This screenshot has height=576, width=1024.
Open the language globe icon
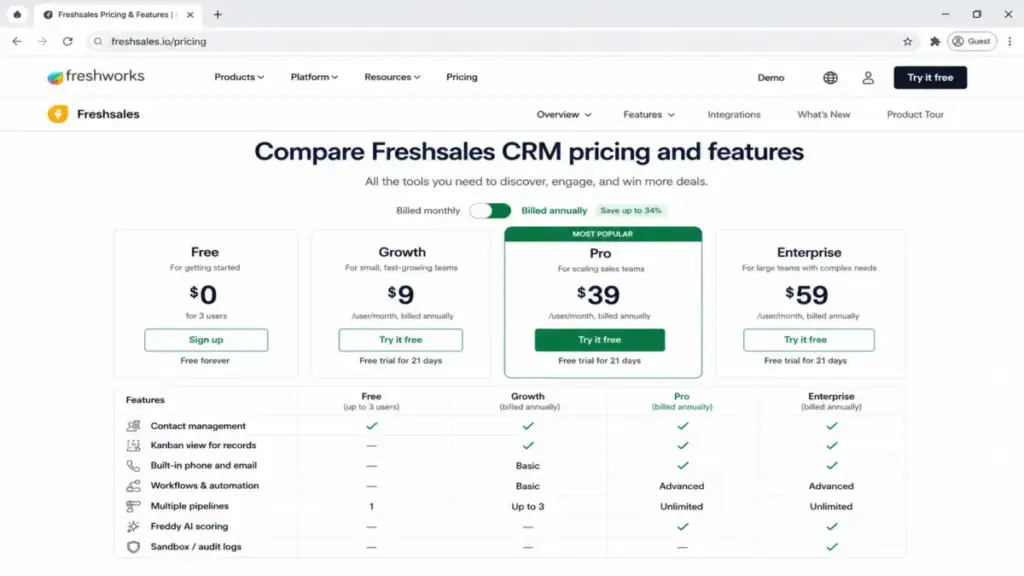(x=830, y=78)
